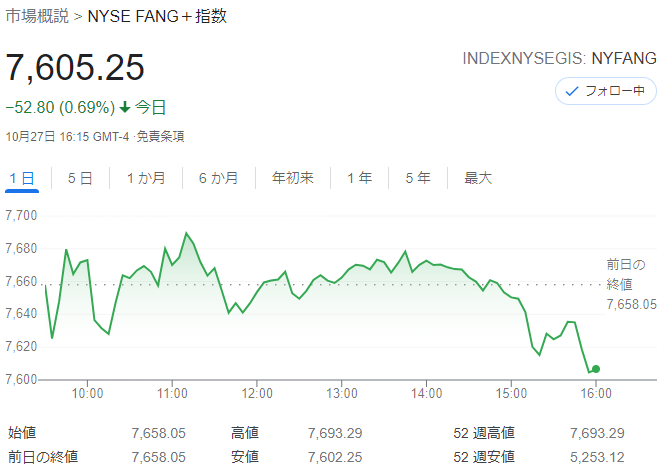Click the 前日の終値 7,658.05 chart annotation
Viewport: 670px width, 476px height.
tap(631, 285)
